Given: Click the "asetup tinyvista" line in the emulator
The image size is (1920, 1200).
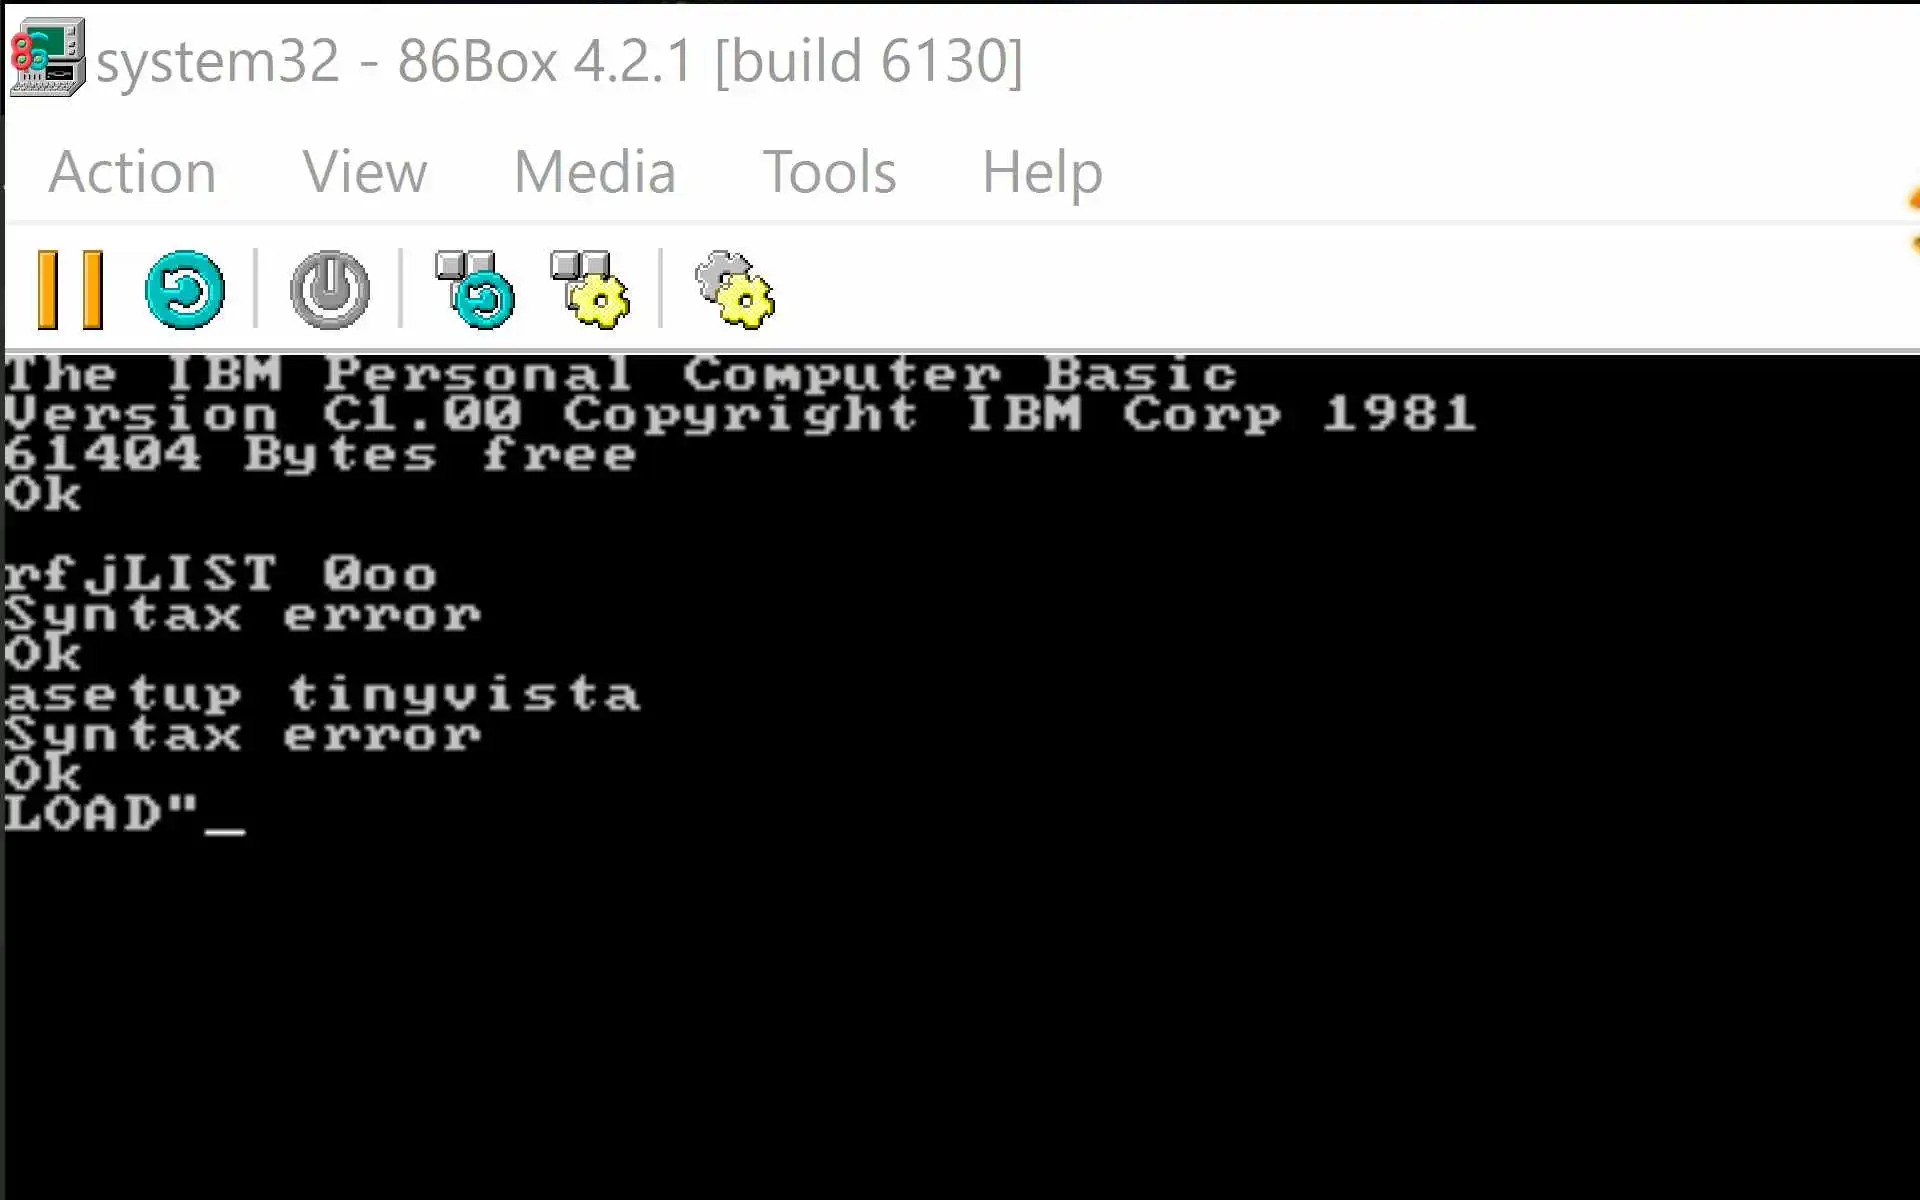Looking at the screenshot, I should point(322,696).
